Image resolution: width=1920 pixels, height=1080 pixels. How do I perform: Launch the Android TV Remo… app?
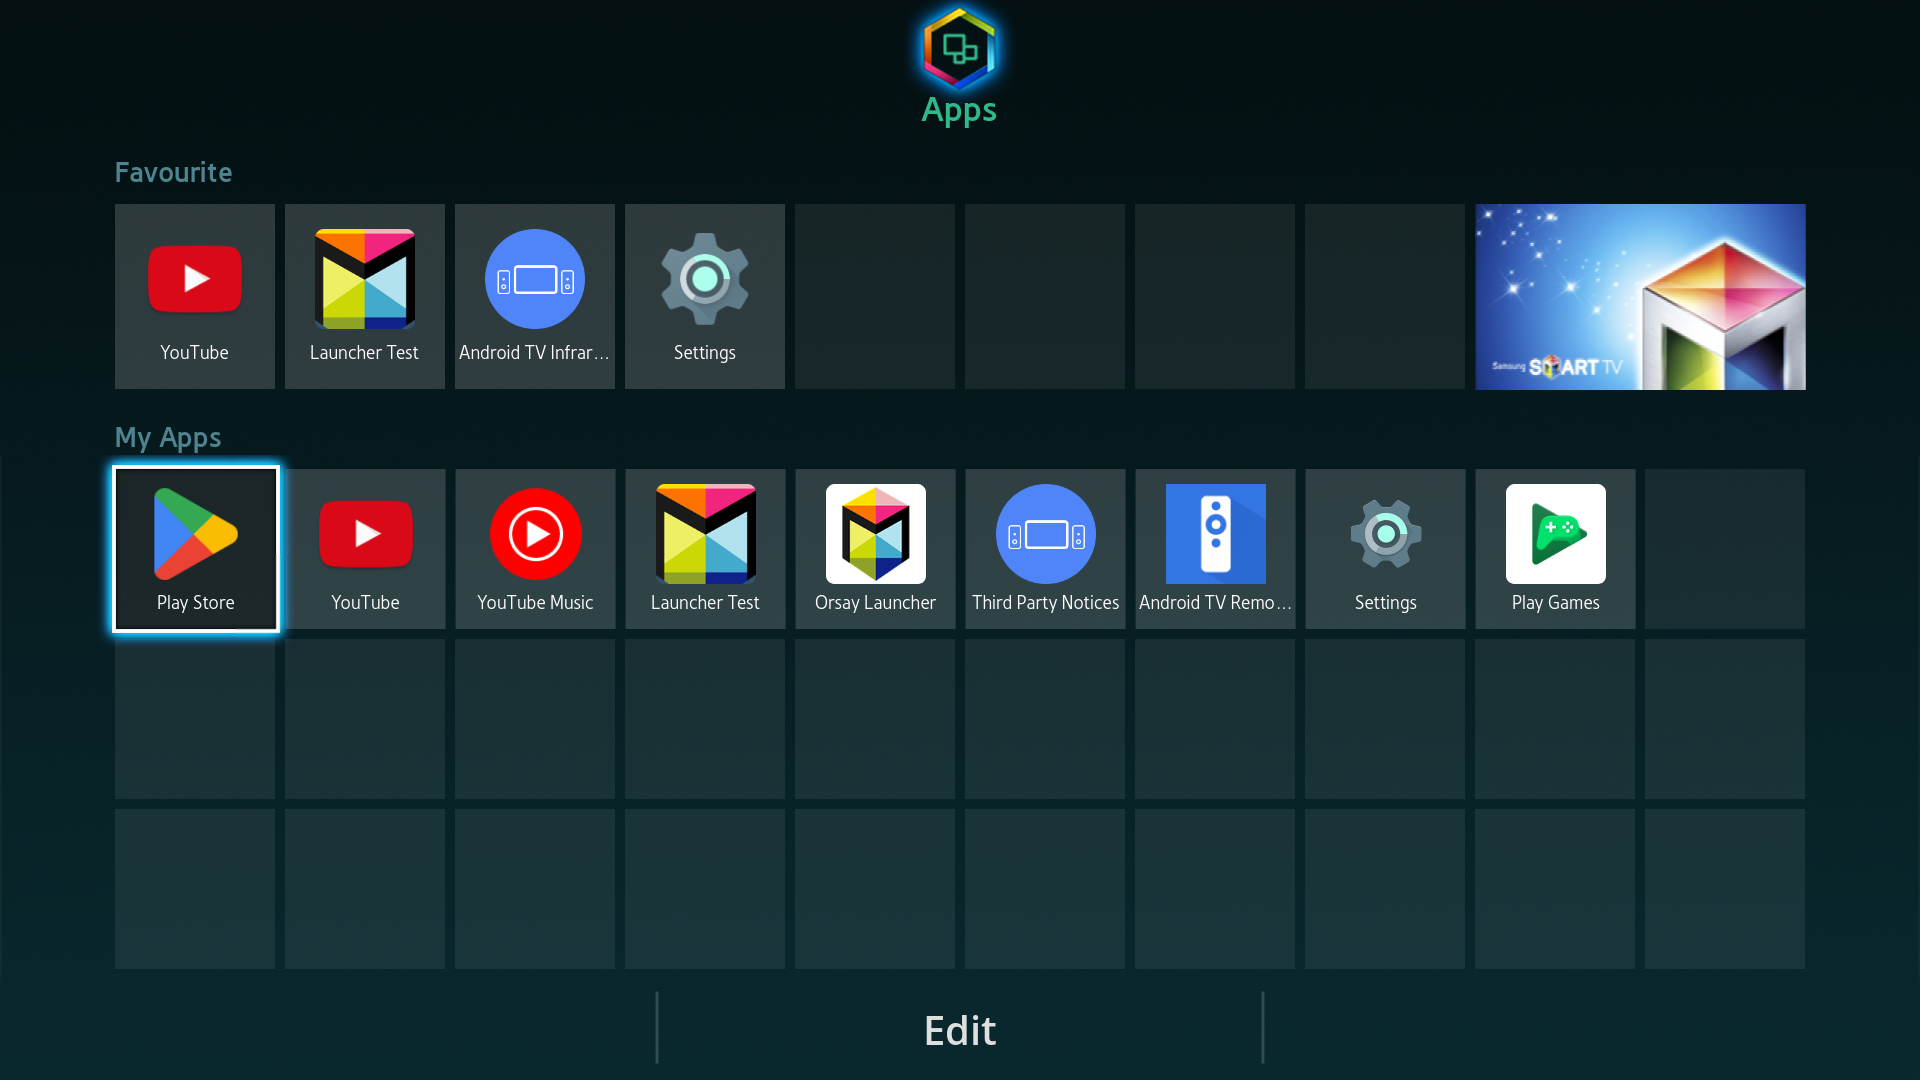(x=1215, y=549)
